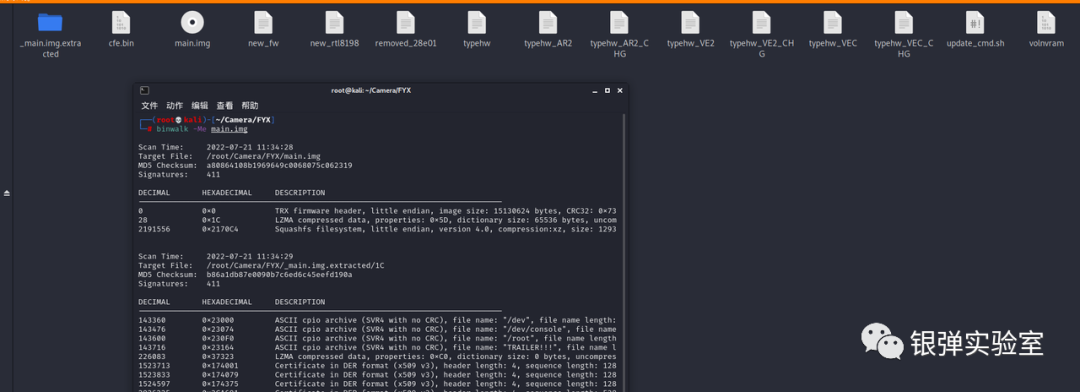Select the main.img disc image icon
The height and width of the screenshot is (392, 1080).
tap(192, 23)
